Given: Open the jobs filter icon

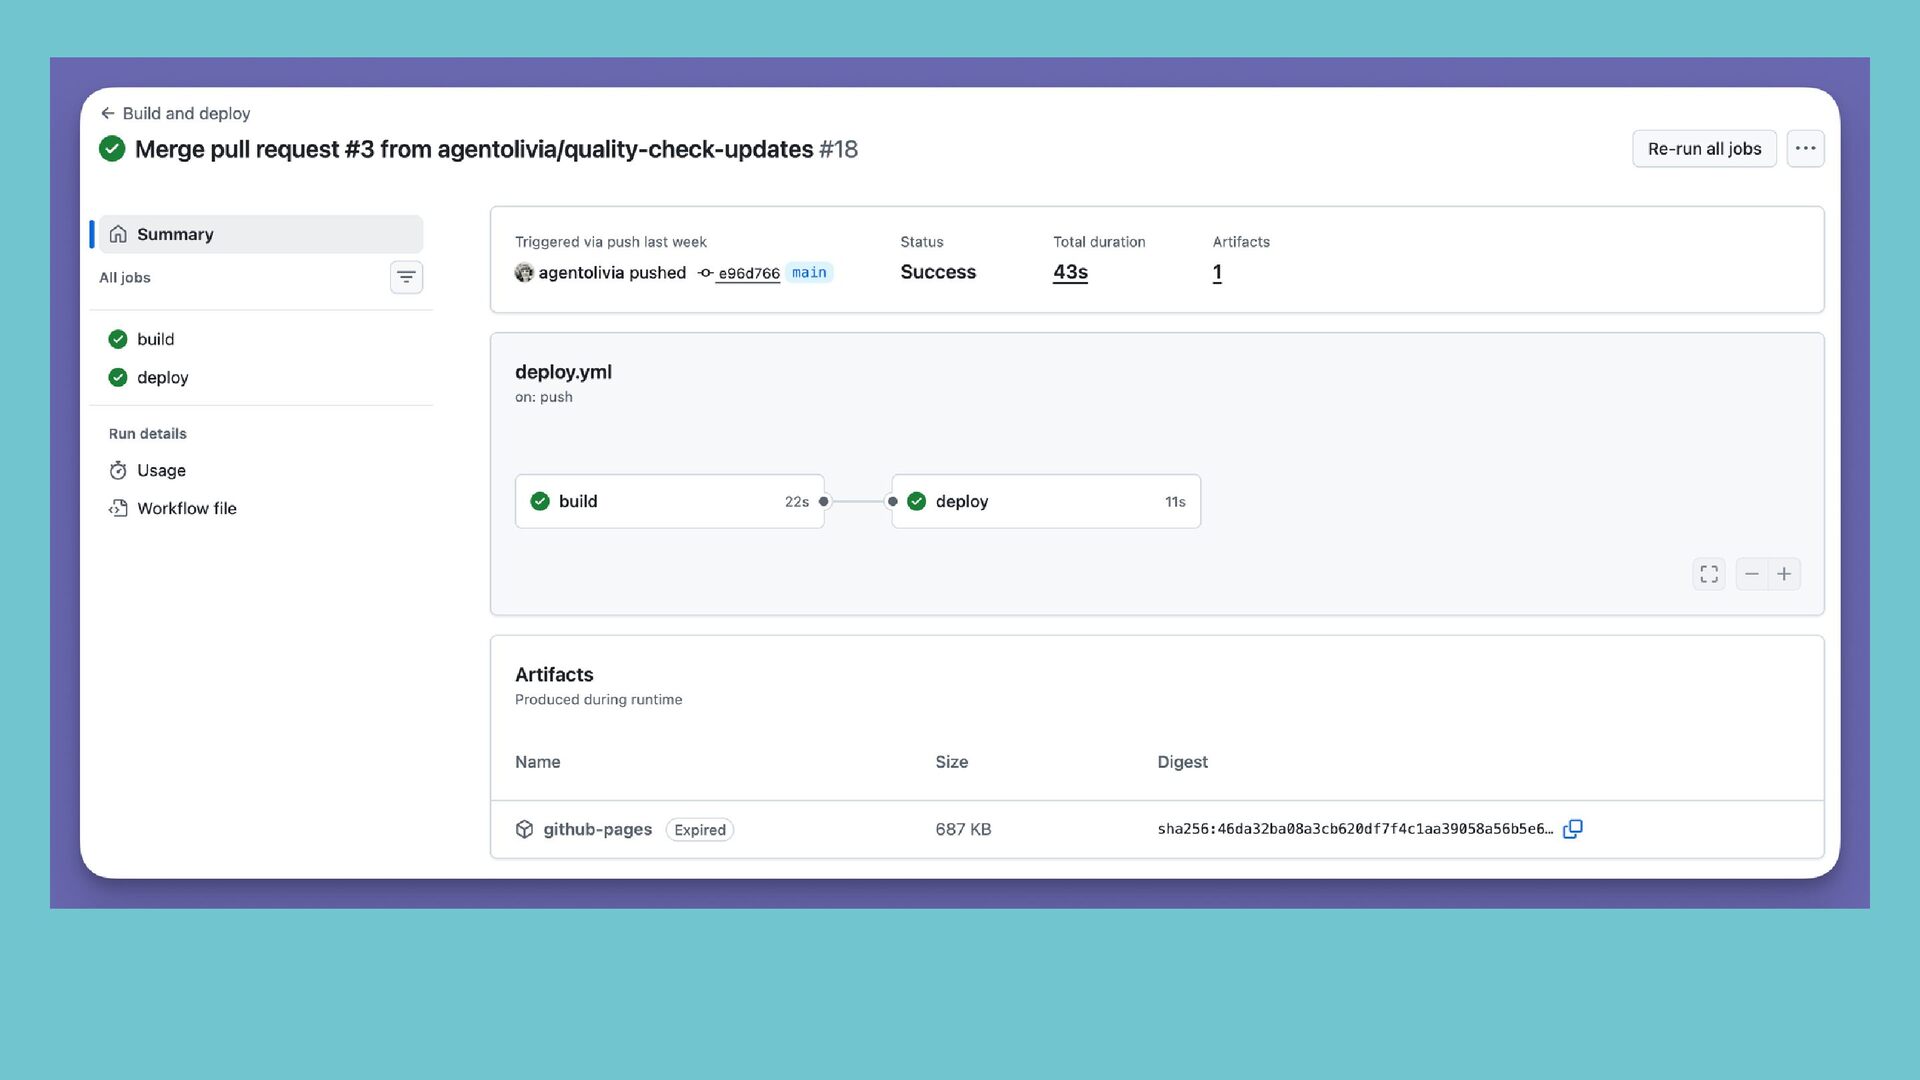Looking at the screenshot, I should 406,277.
